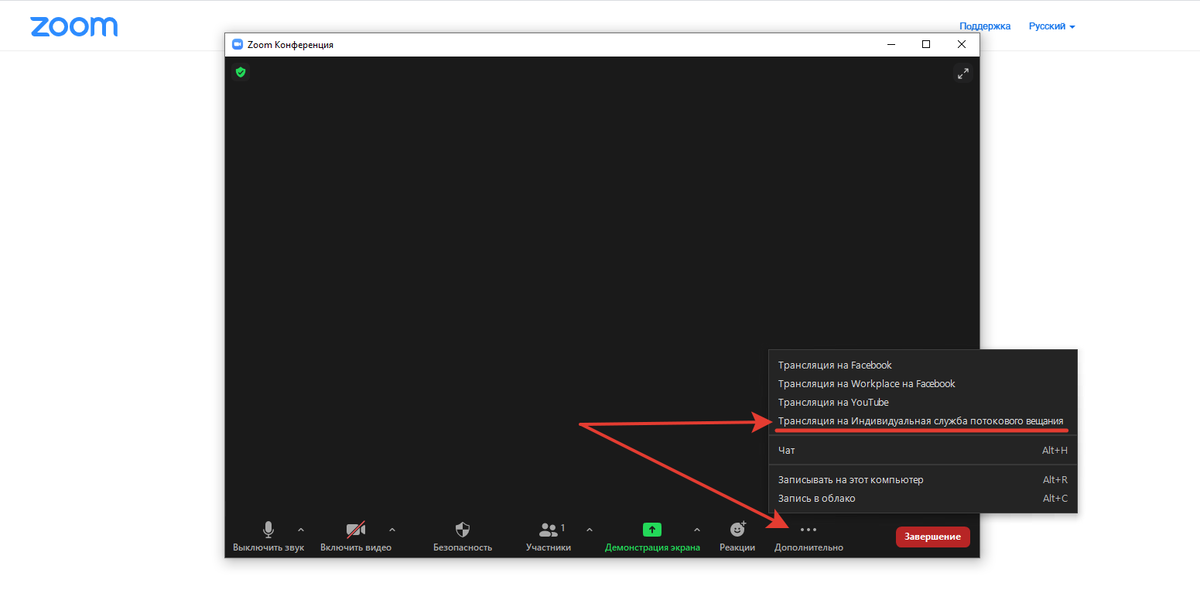This screenshot has width=1200, height=597.
Task: Click Zoom app icon in the title bar
Action: click(237, 44)
